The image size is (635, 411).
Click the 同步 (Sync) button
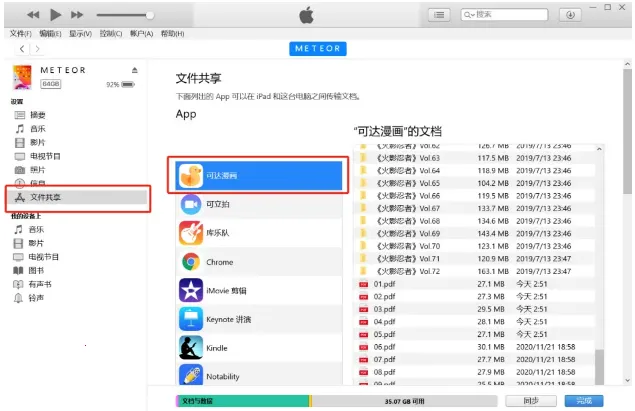tap(531, 400)
